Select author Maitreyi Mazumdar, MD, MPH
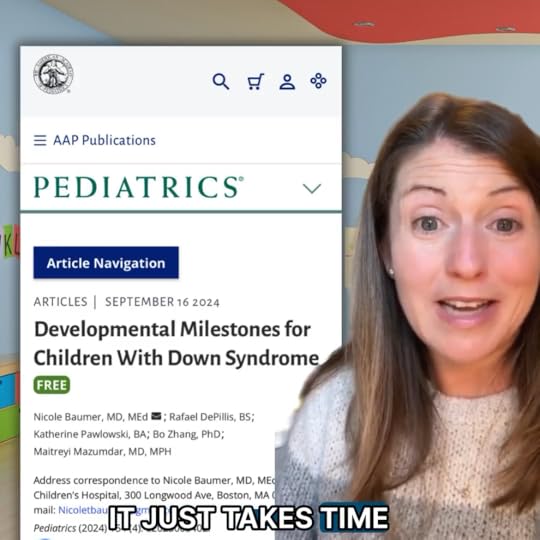The width and height of the screenshot is (540, 540). (102, 451)
